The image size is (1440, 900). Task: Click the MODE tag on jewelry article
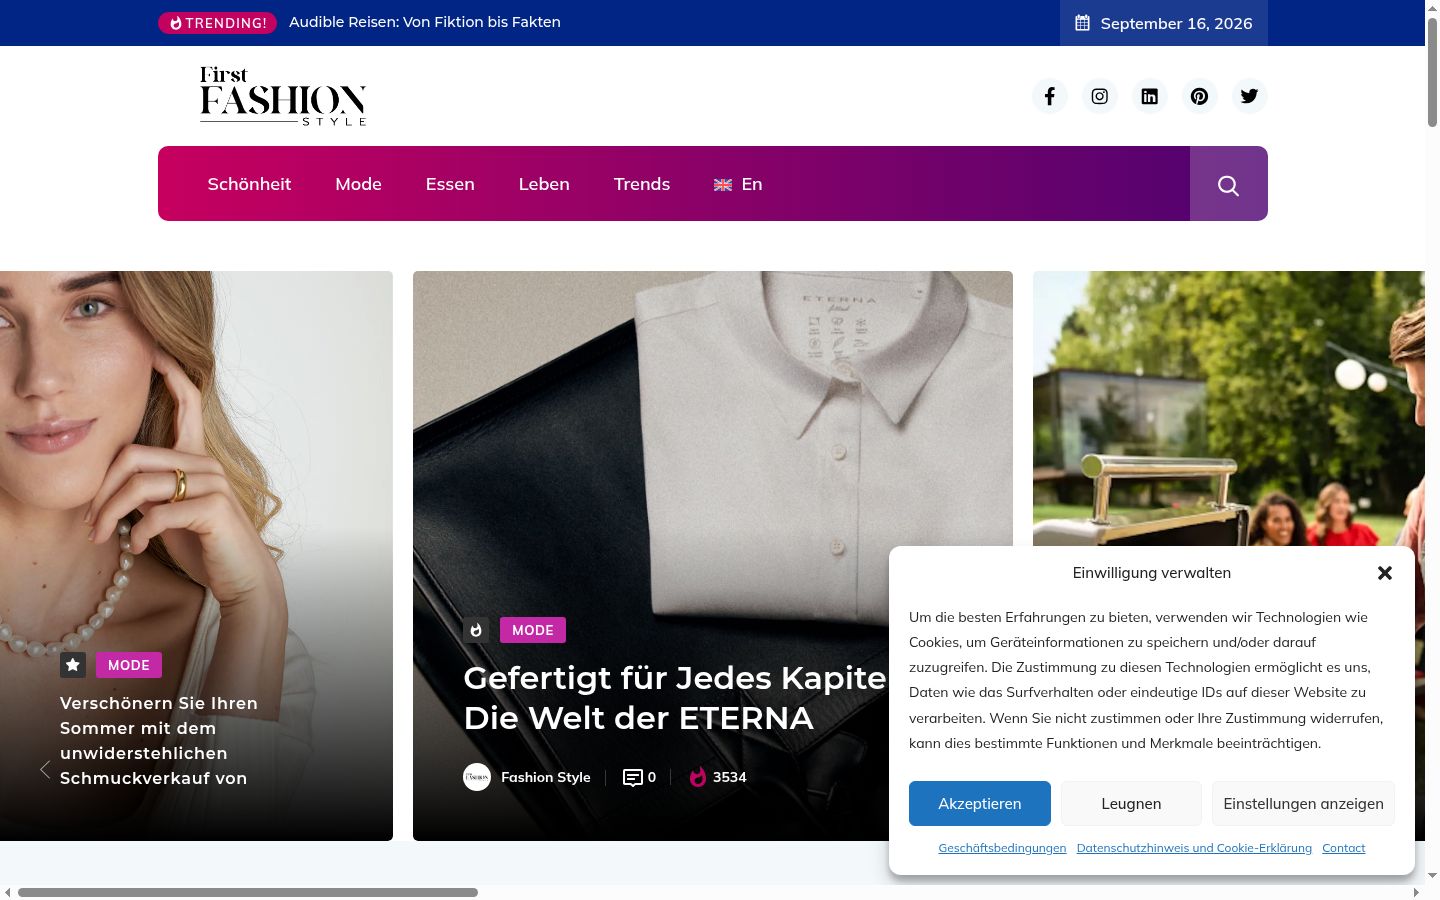coord(129,665)
